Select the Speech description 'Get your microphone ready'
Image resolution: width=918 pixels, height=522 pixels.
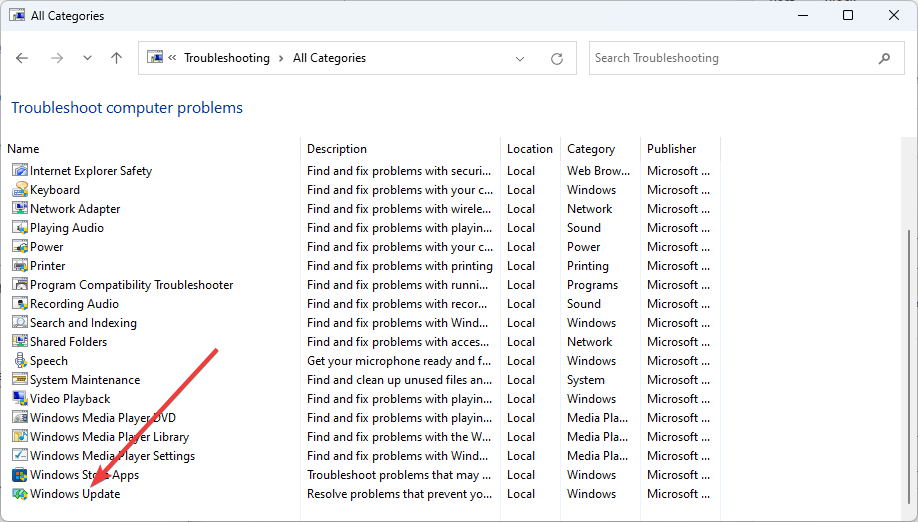pyautogui.click(x=399, y=361)
